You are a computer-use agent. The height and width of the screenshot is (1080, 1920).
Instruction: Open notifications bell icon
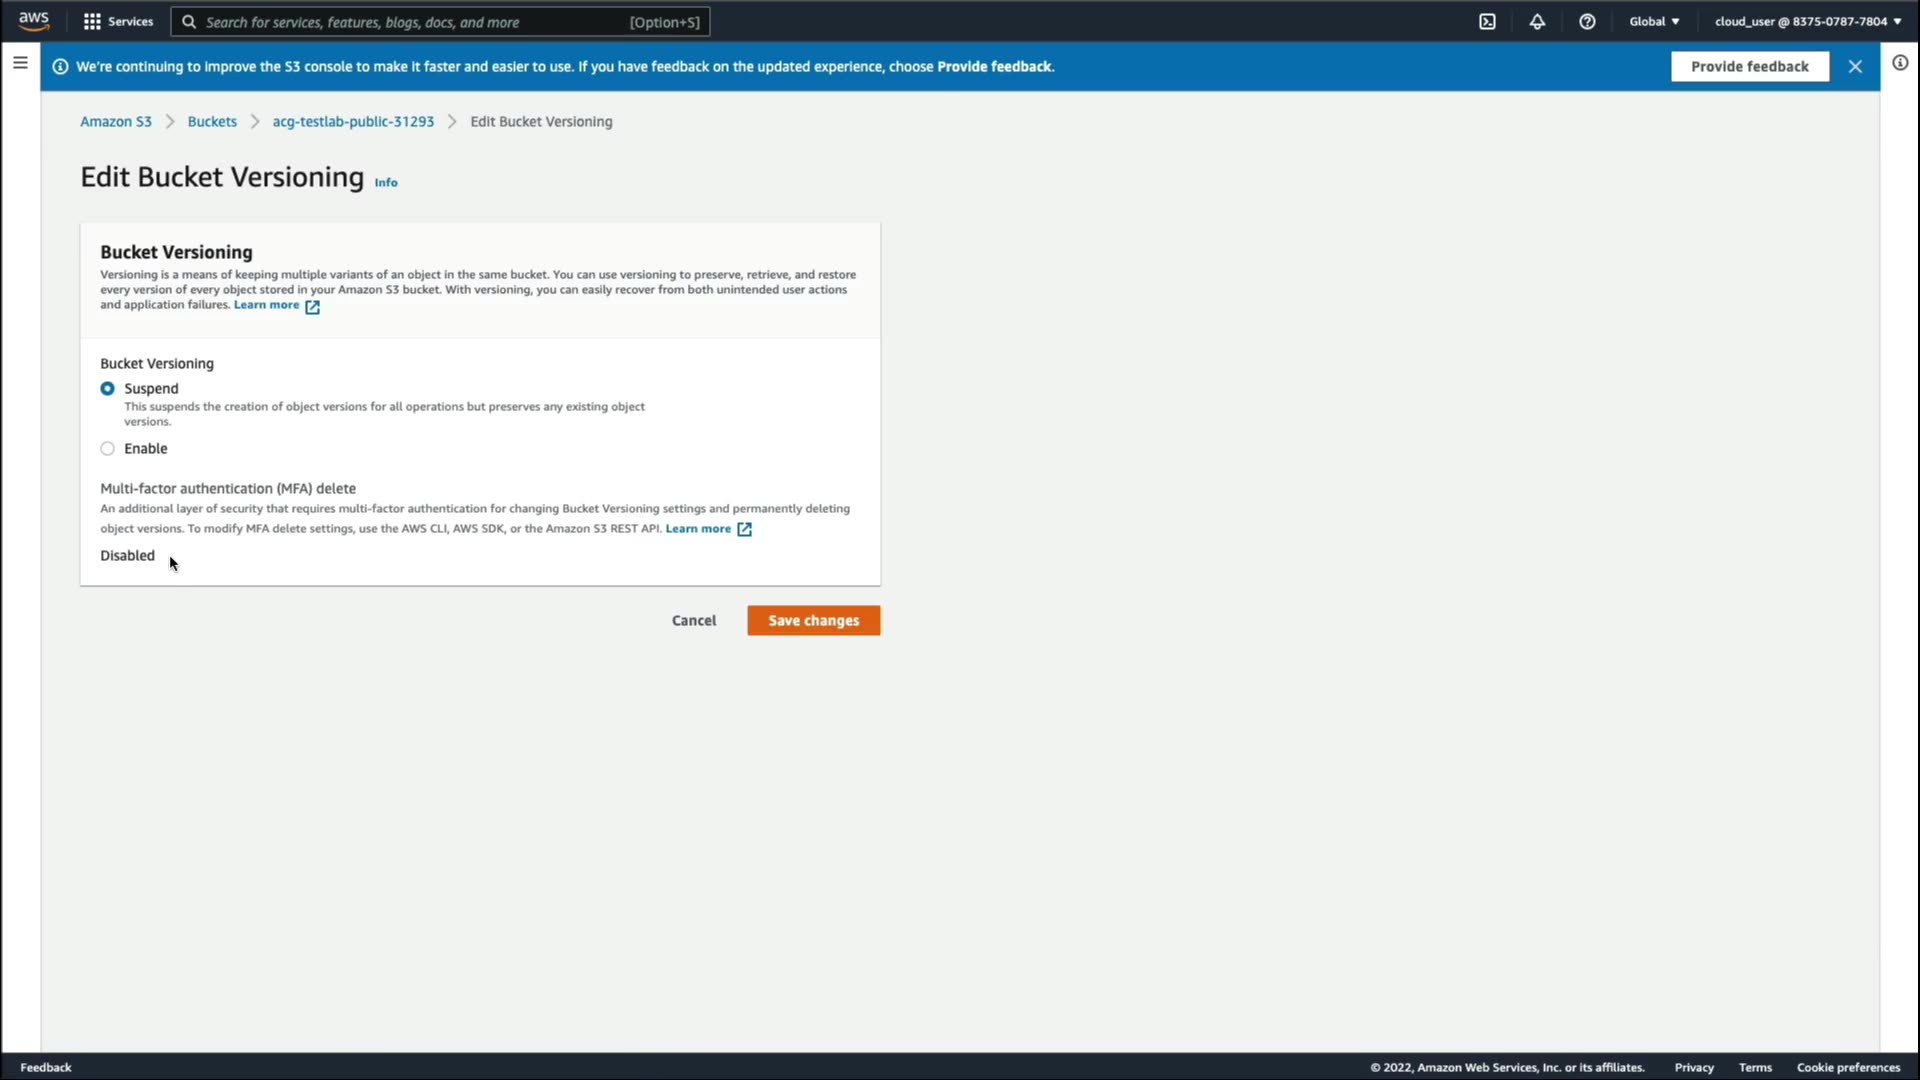[x=1537, y=21]
